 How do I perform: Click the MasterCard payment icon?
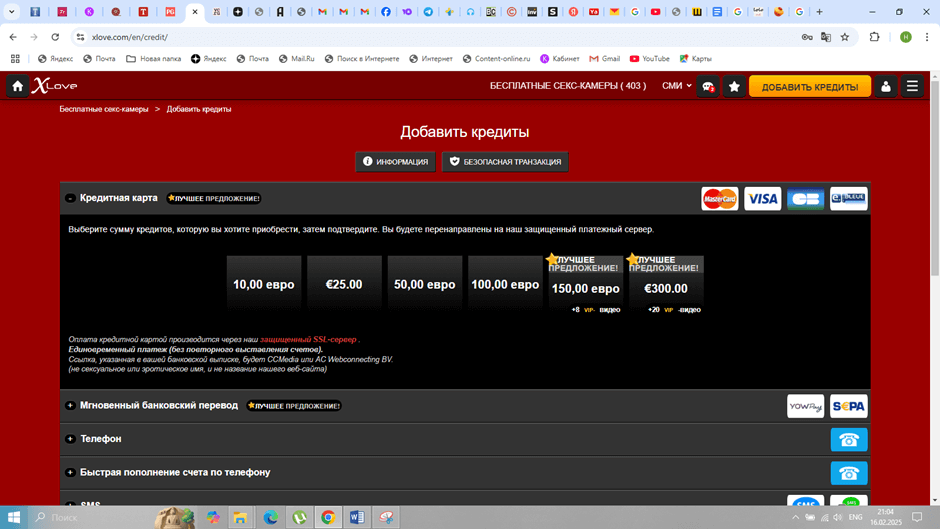point(719,199)
